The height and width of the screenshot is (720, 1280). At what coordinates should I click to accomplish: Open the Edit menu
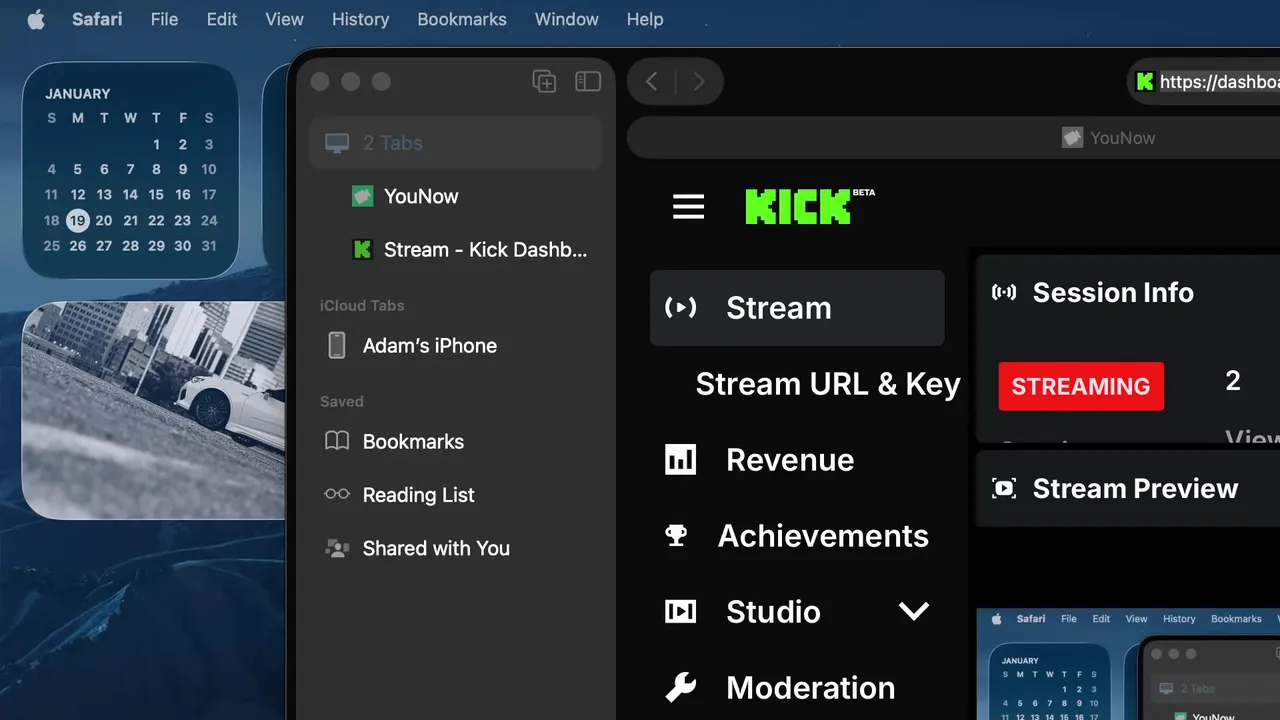pyautogui.click(x=222, y=19)
